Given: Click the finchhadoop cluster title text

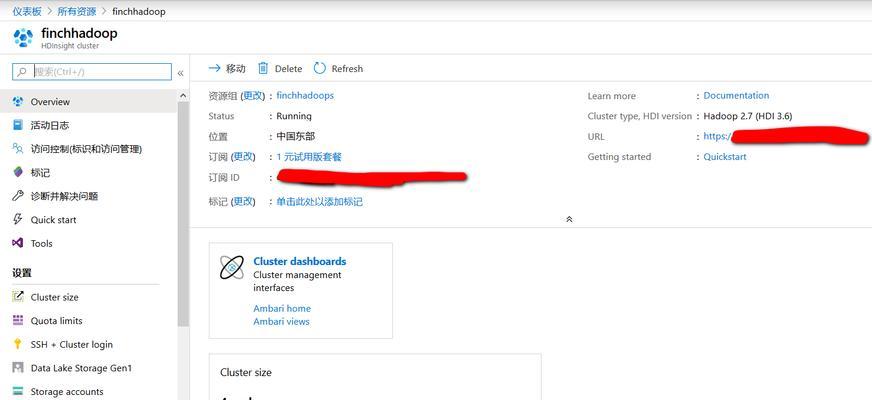Looking at the screenshot, I should [x=79, y=33].
